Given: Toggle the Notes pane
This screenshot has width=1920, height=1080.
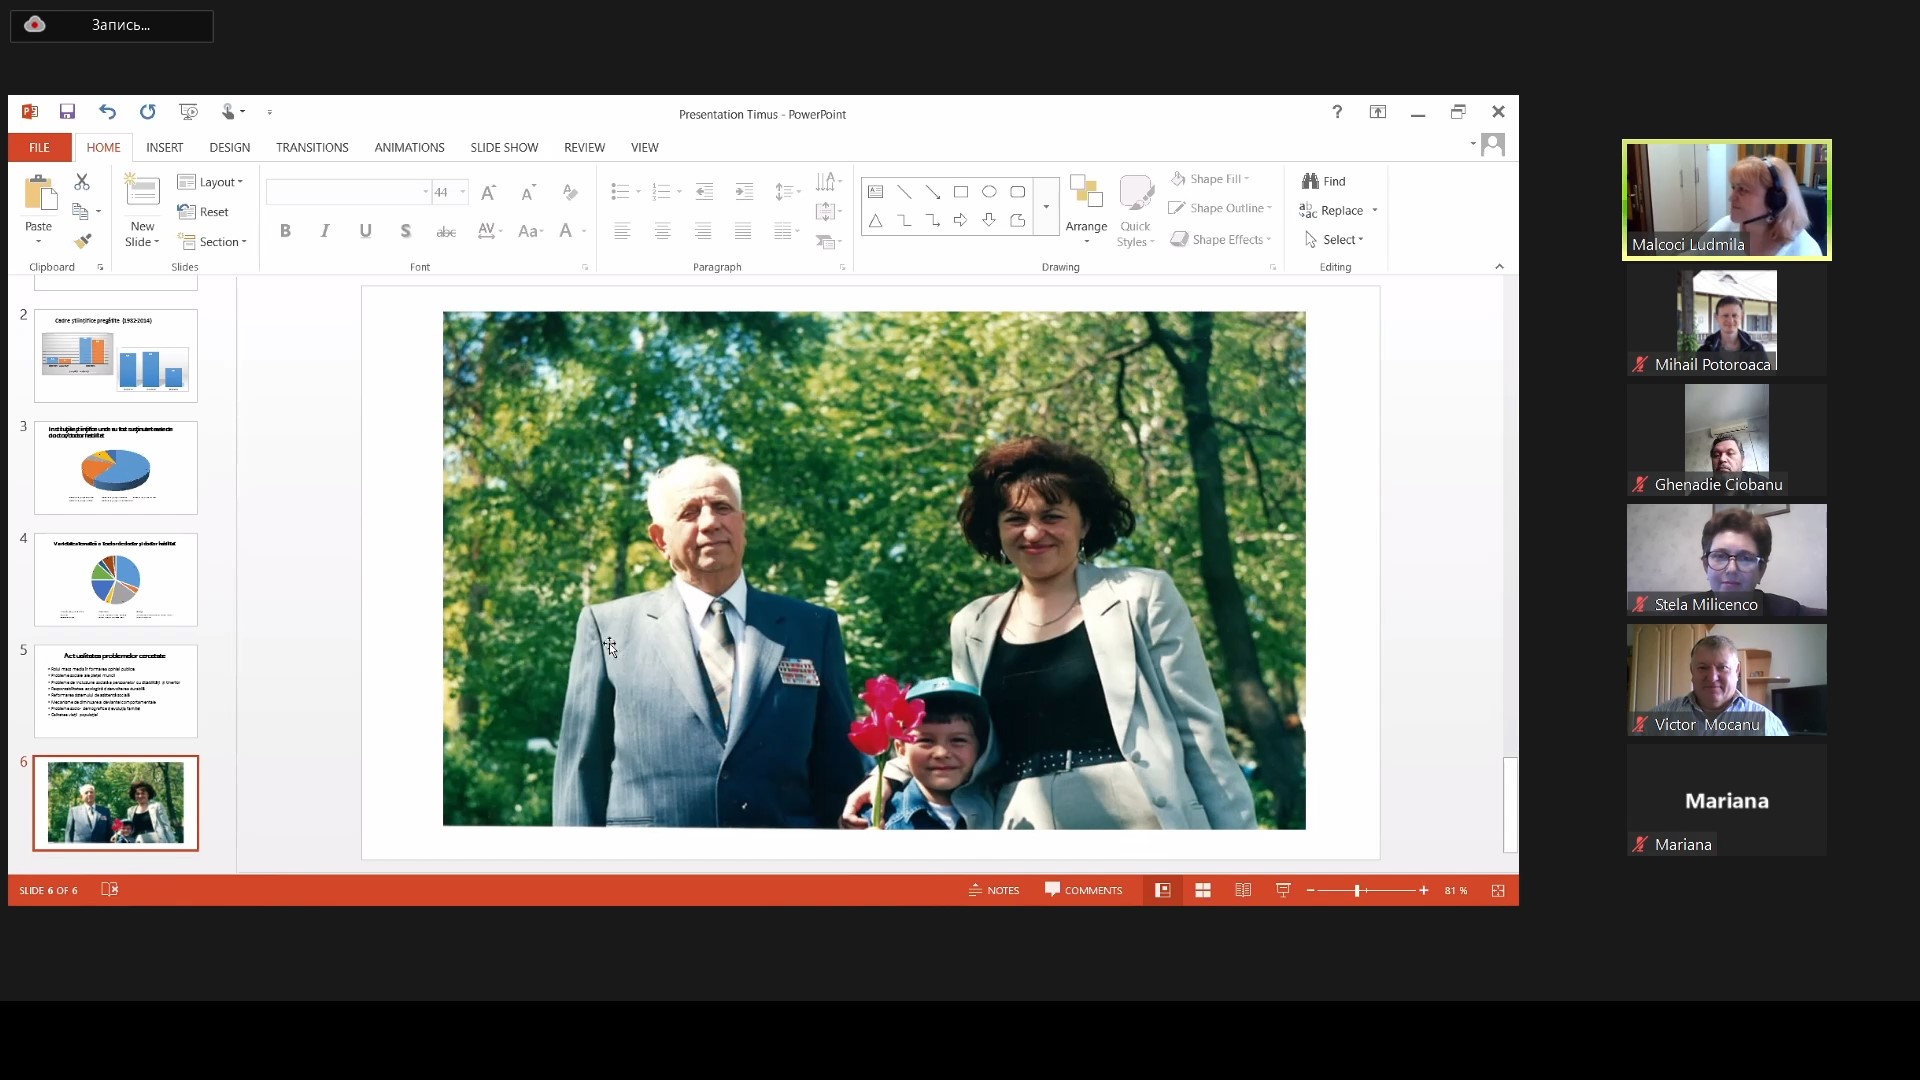Looking at the screenshot, I should pos(994,890).
